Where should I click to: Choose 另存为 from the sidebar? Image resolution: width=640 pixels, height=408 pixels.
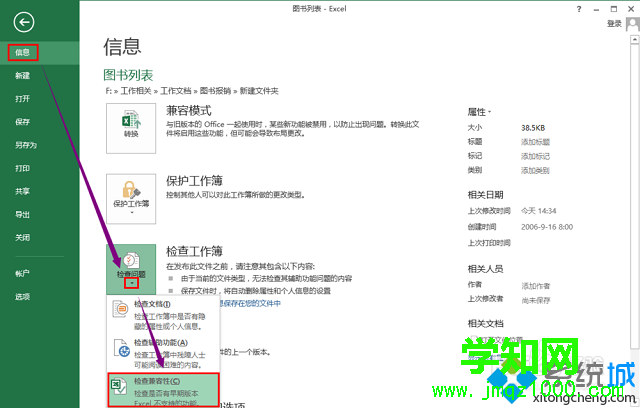[26, 145]
